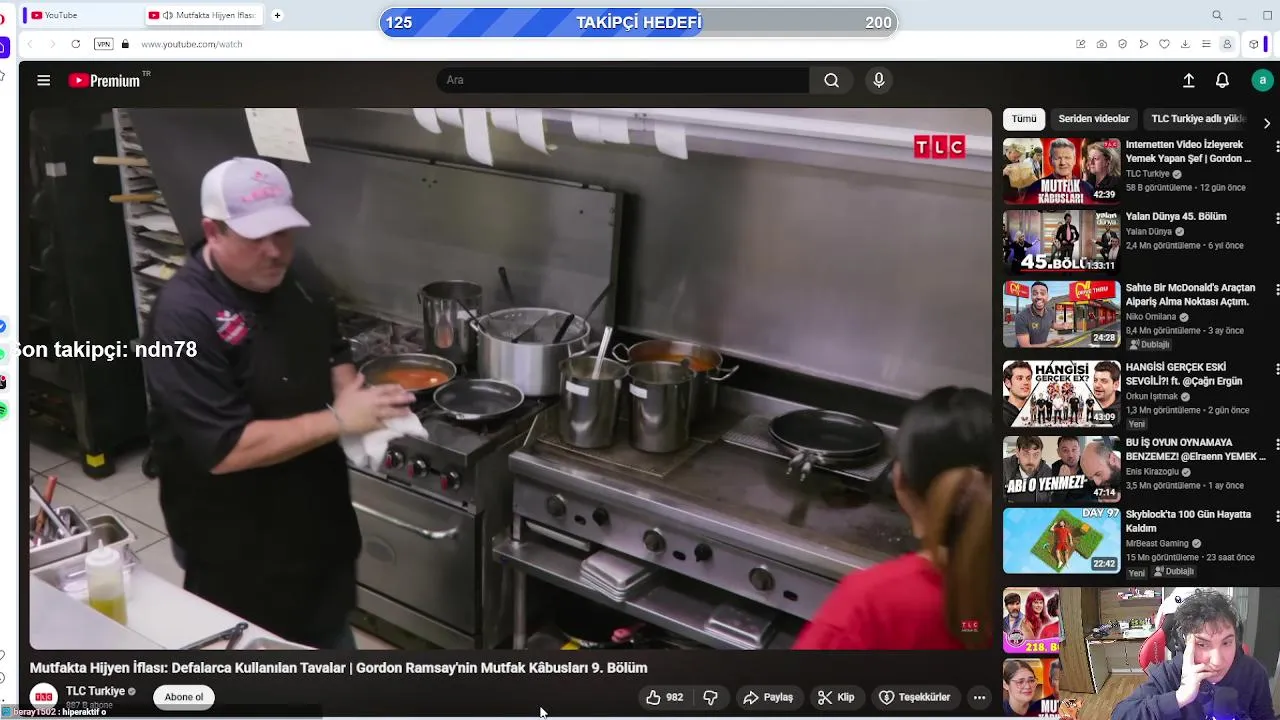Go forward in browser navigation

pos(51,44)
